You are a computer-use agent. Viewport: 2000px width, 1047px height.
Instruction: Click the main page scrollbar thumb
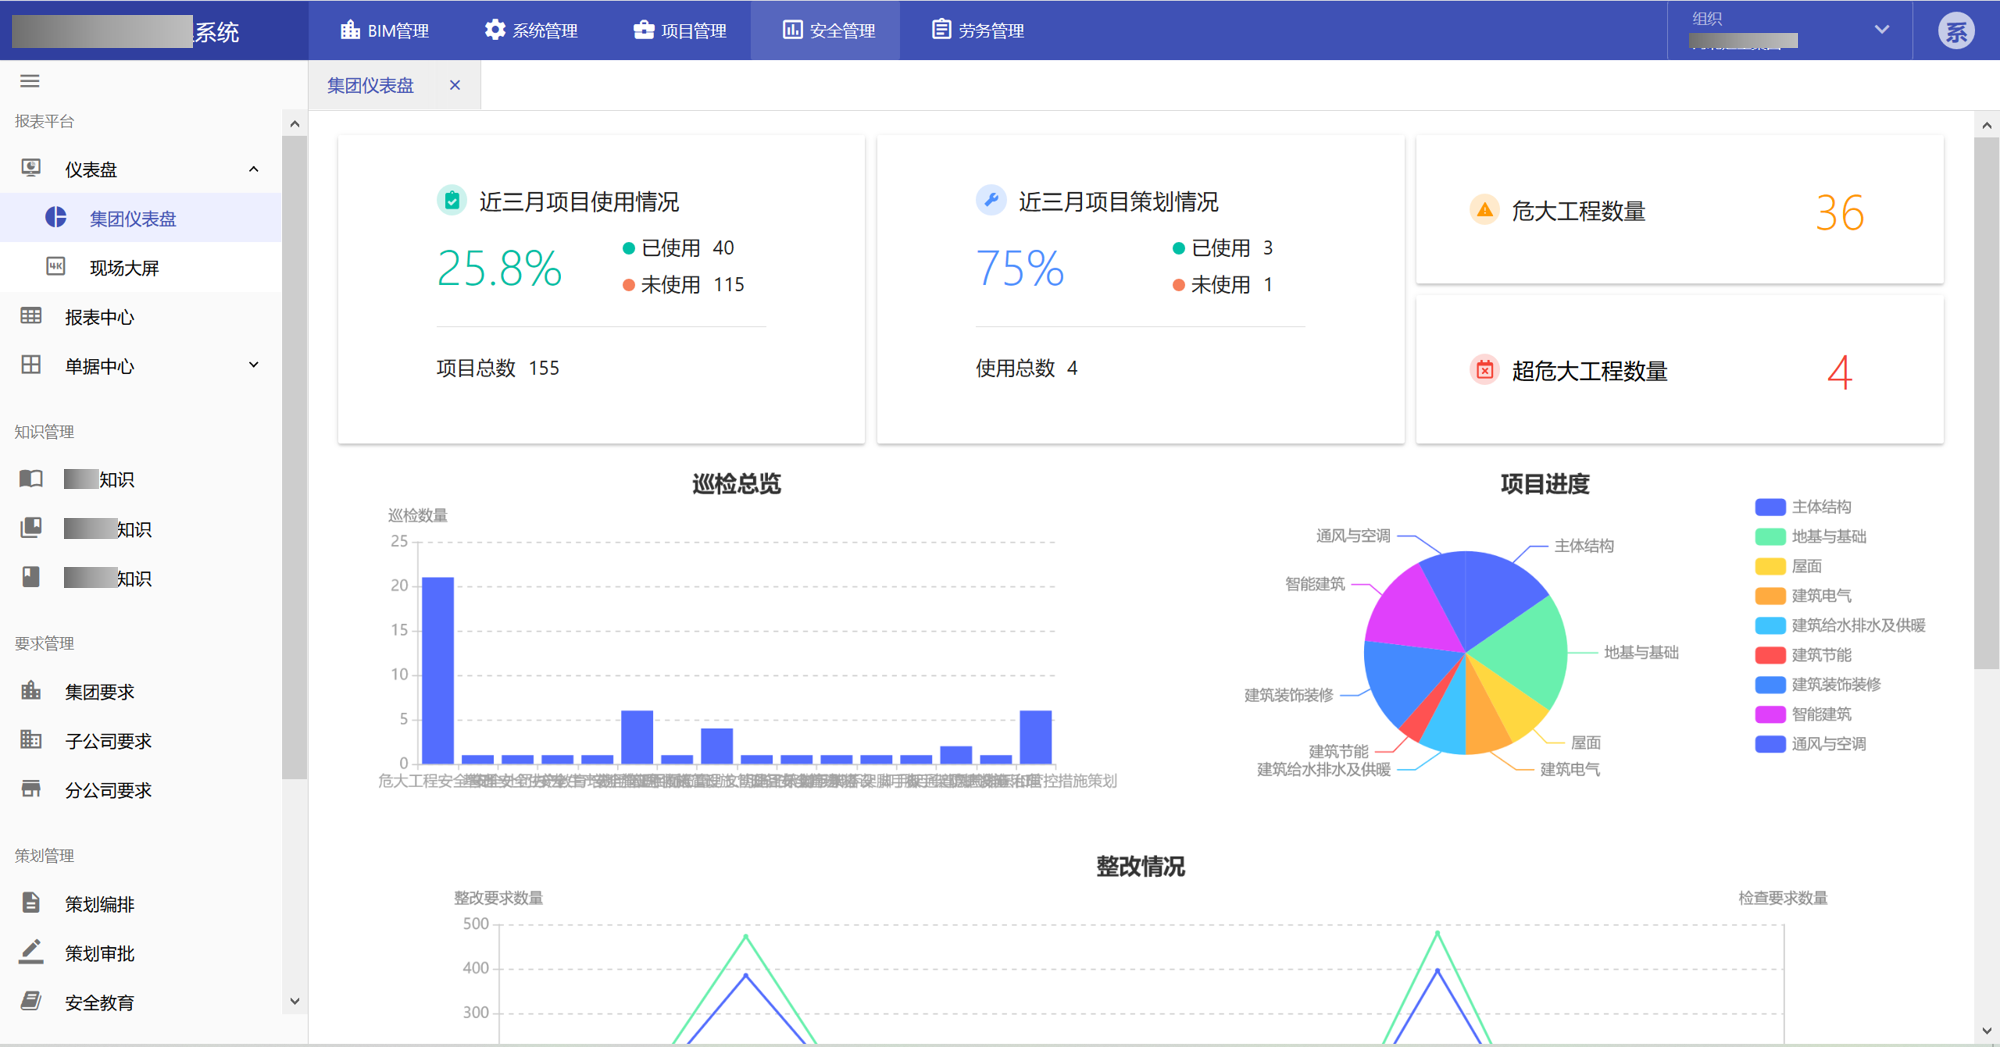coord(1986,403)
